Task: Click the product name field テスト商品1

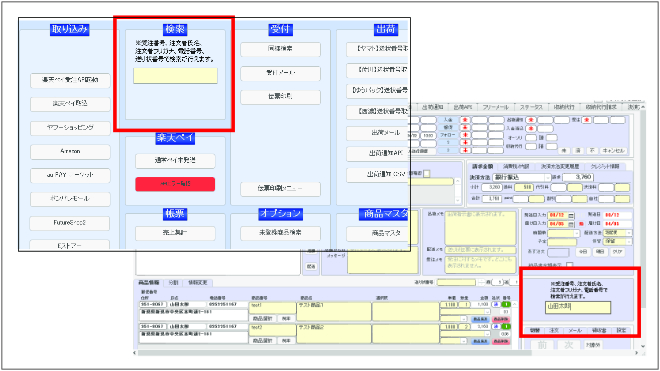Action: click(334, 311)
